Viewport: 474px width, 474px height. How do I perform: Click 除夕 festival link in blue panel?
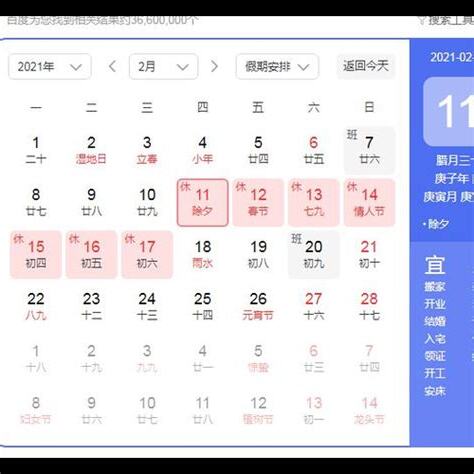pyautogui.click(x=438, y=224)
